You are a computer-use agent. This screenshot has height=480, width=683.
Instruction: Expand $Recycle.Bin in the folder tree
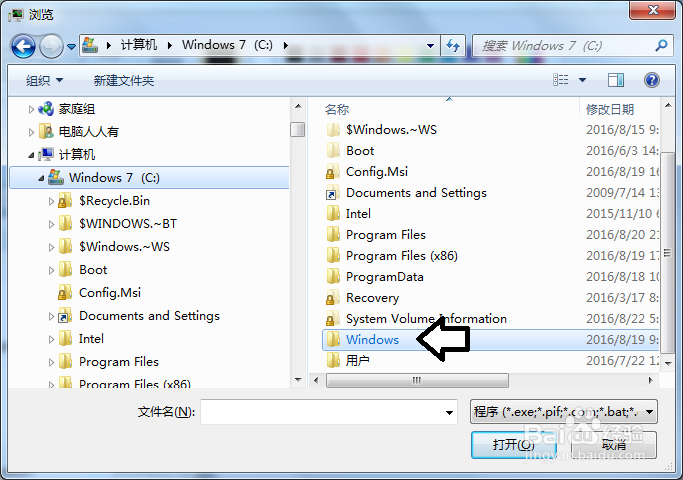[x=51, y=201]
